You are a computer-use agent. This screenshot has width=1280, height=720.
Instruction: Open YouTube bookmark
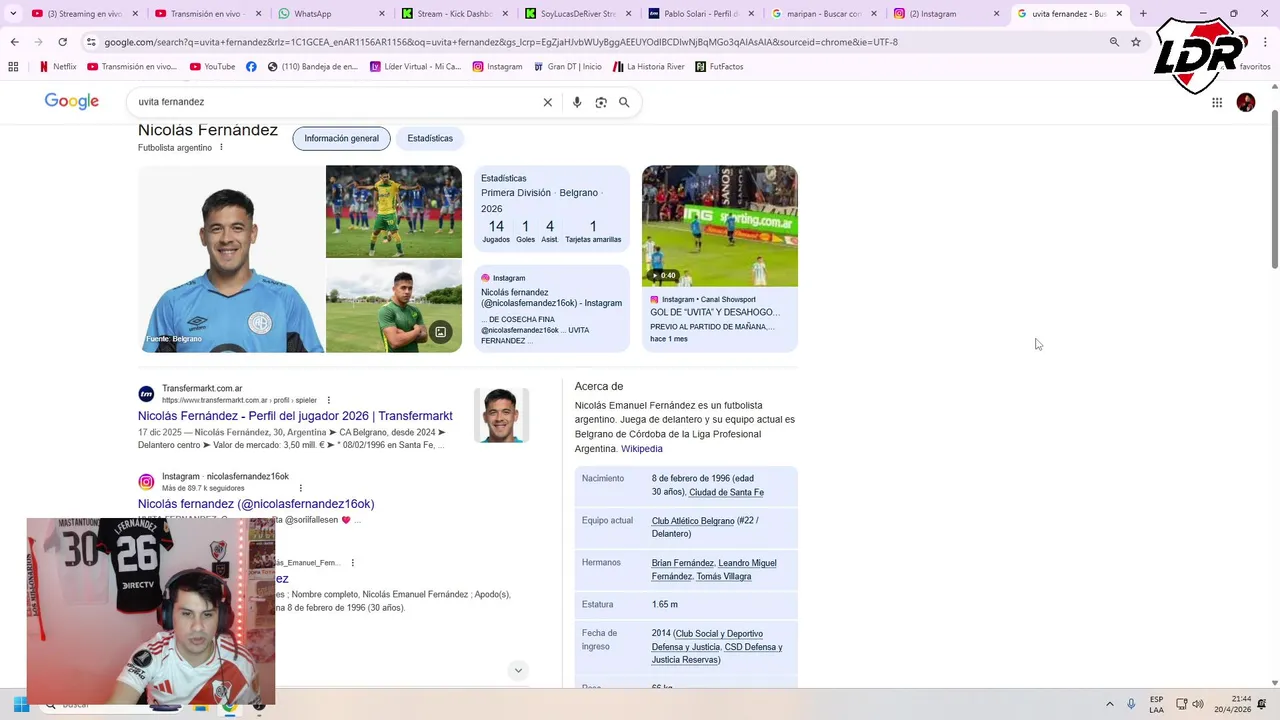[212, 67]
